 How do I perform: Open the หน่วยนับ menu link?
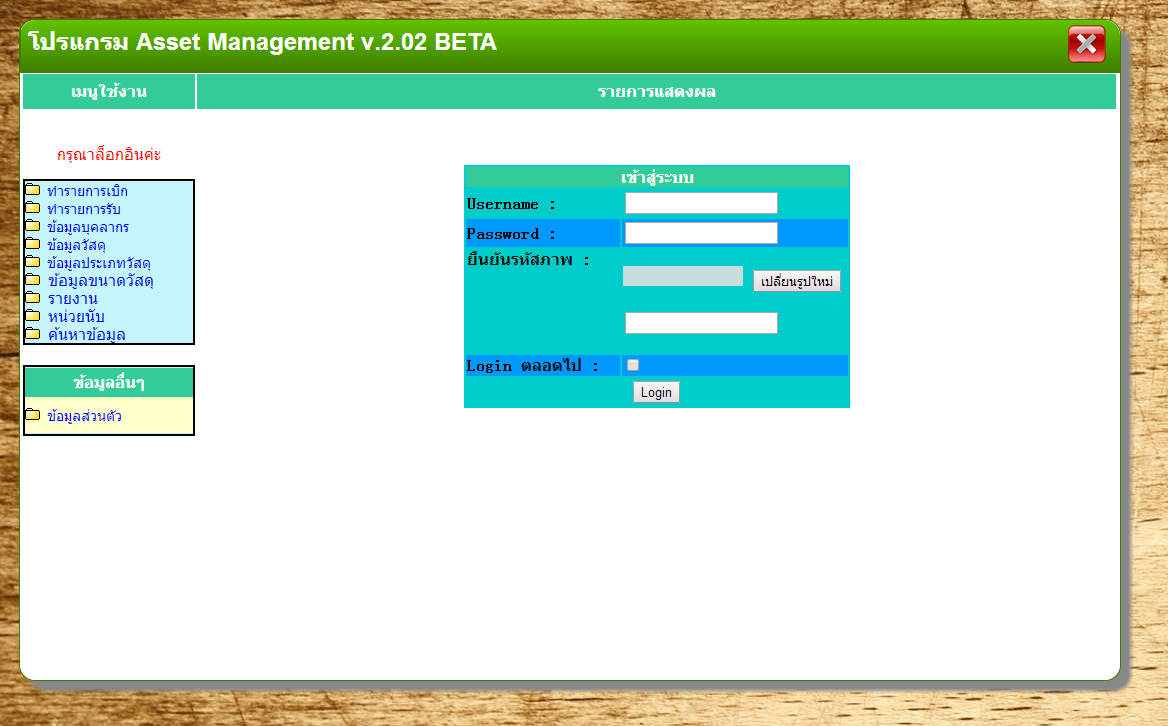coord(76,316)
